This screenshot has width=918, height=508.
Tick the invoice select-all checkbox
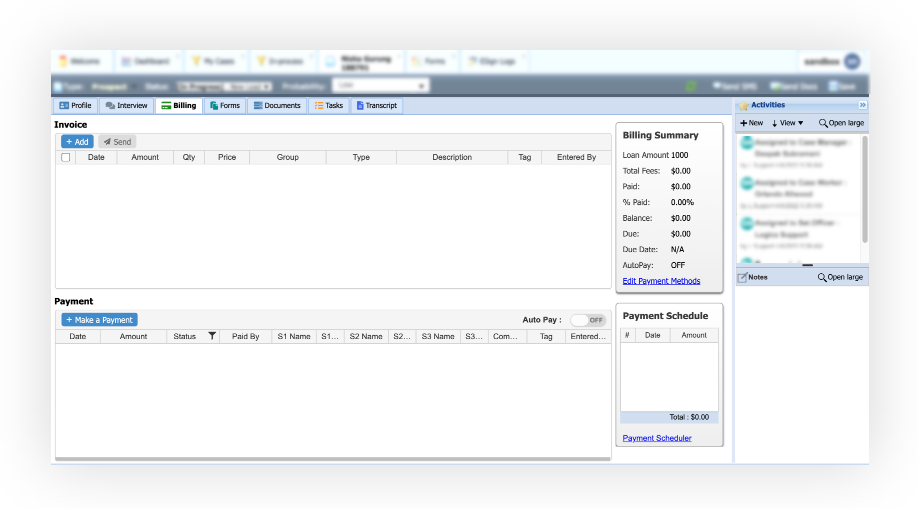[x=66, y=157]
